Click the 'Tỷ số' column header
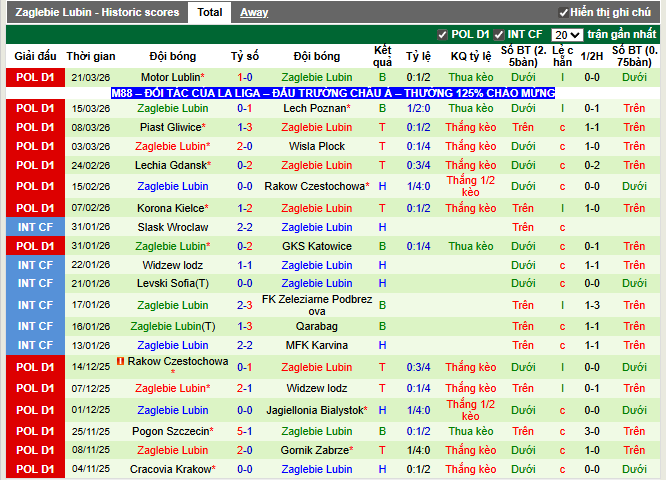667x480 pixels. [x=245, y=56]
